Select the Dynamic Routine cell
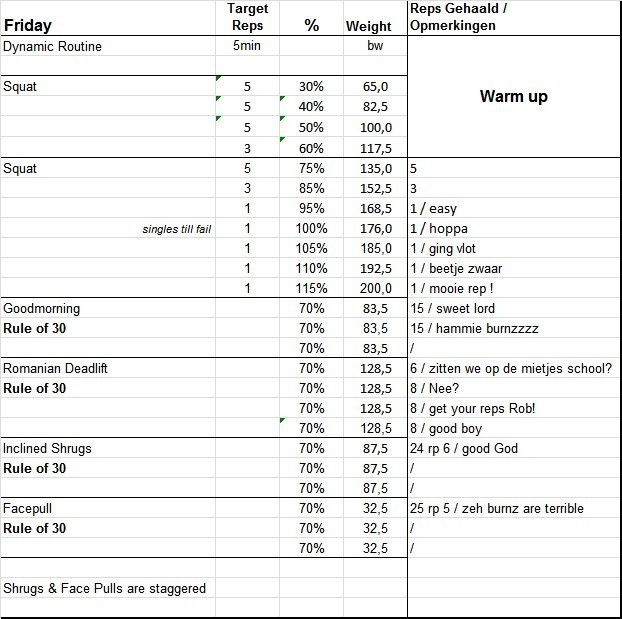Image resolution: width=622 pixels, height=619 pixels. pyautogui.click(x=53, y=46)
